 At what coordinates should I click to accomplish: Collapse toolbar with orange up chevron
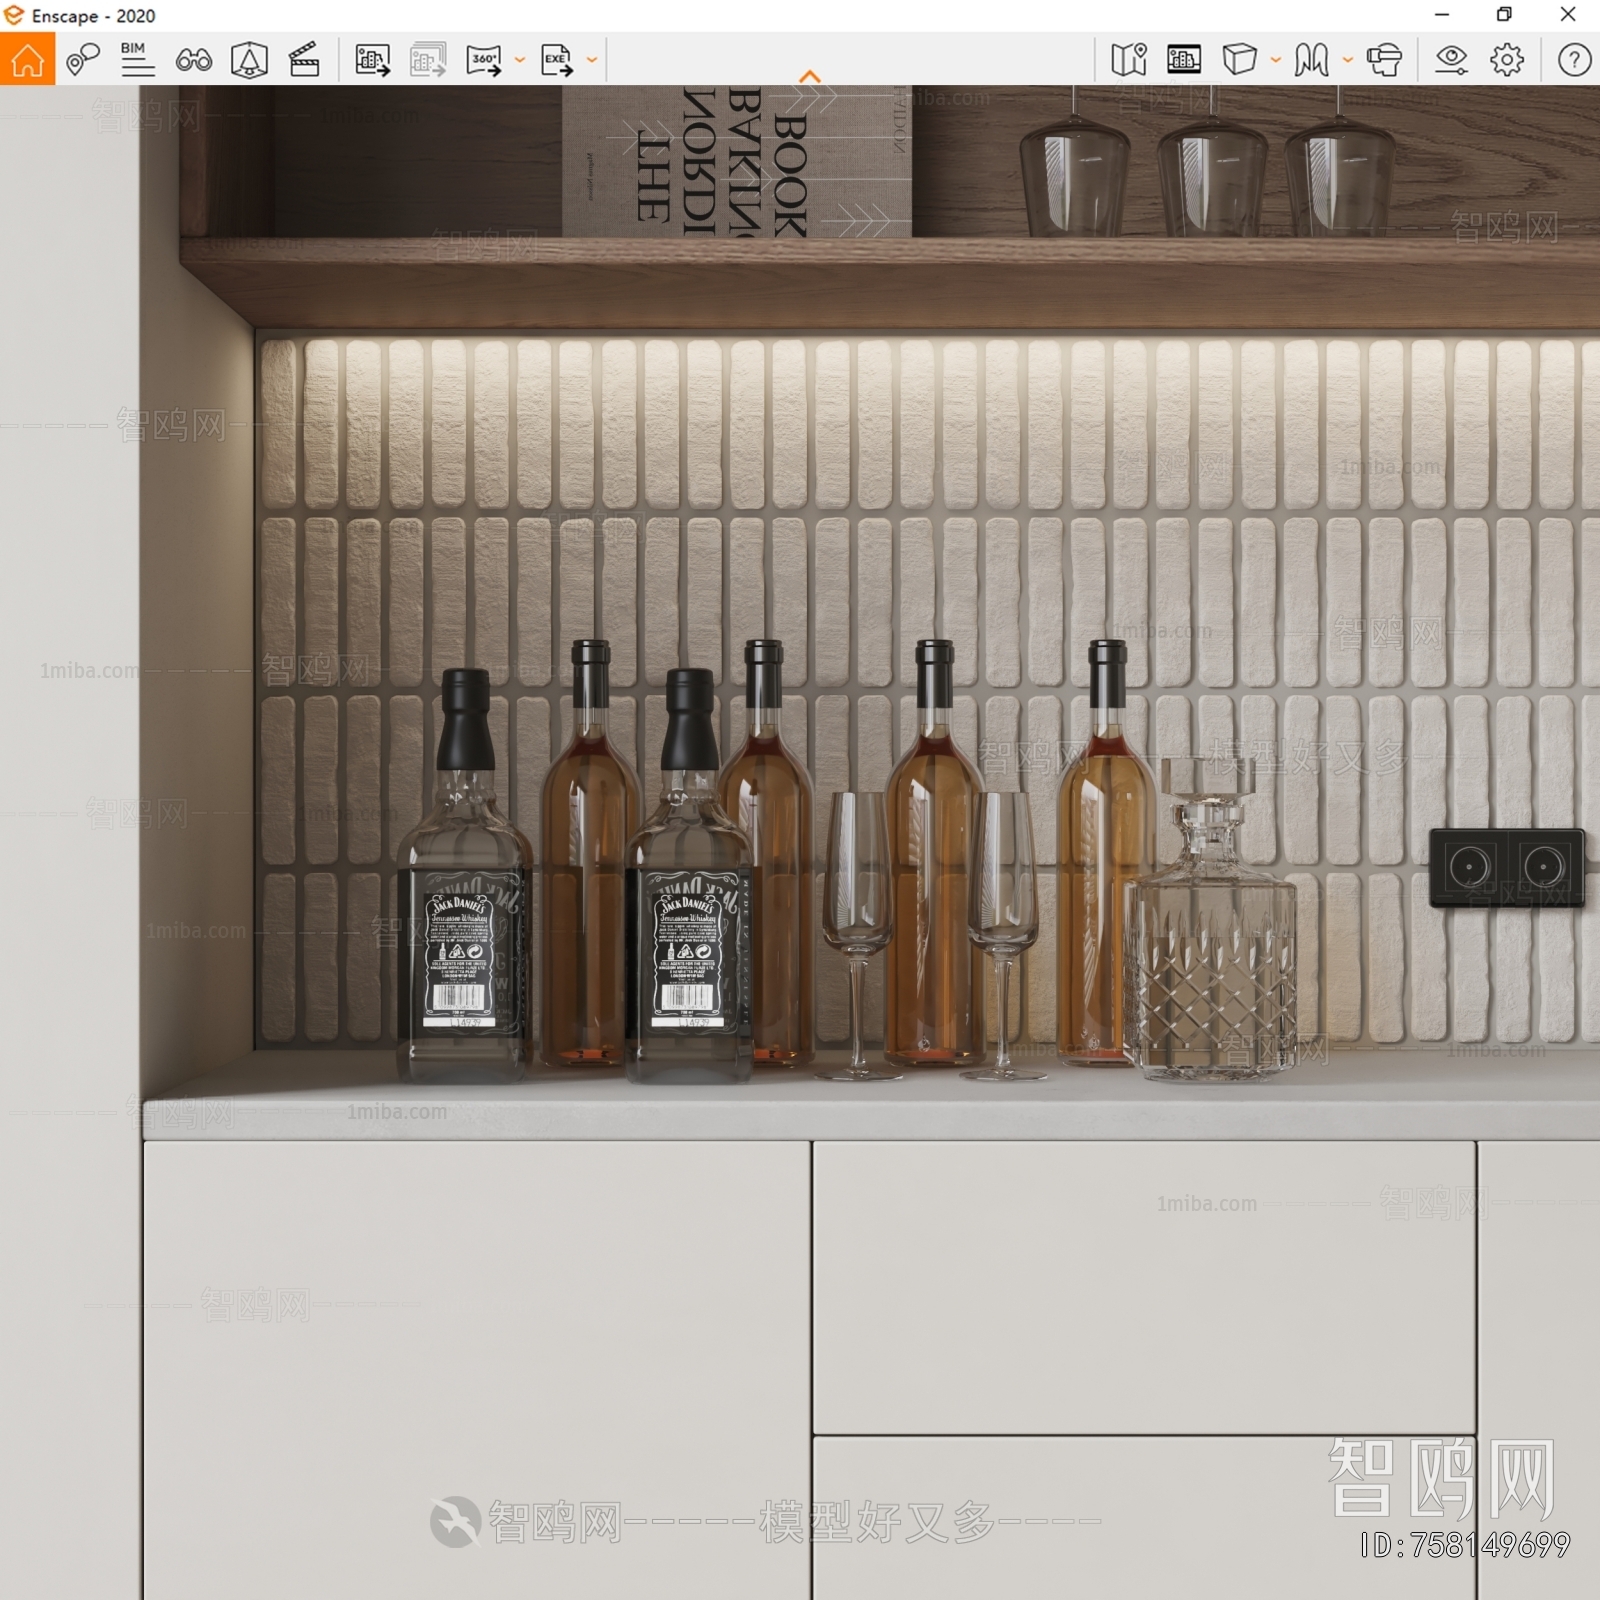(x=810, y=77)
